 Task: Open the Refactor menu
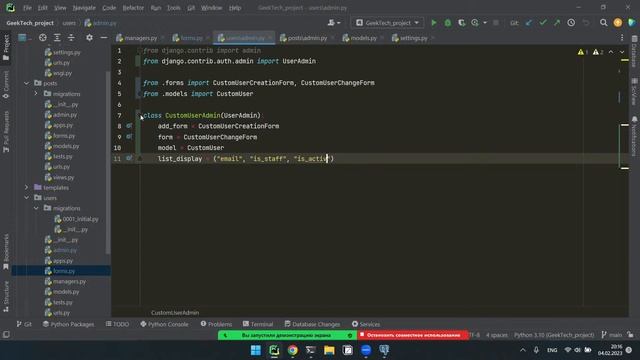pos(133,8)
